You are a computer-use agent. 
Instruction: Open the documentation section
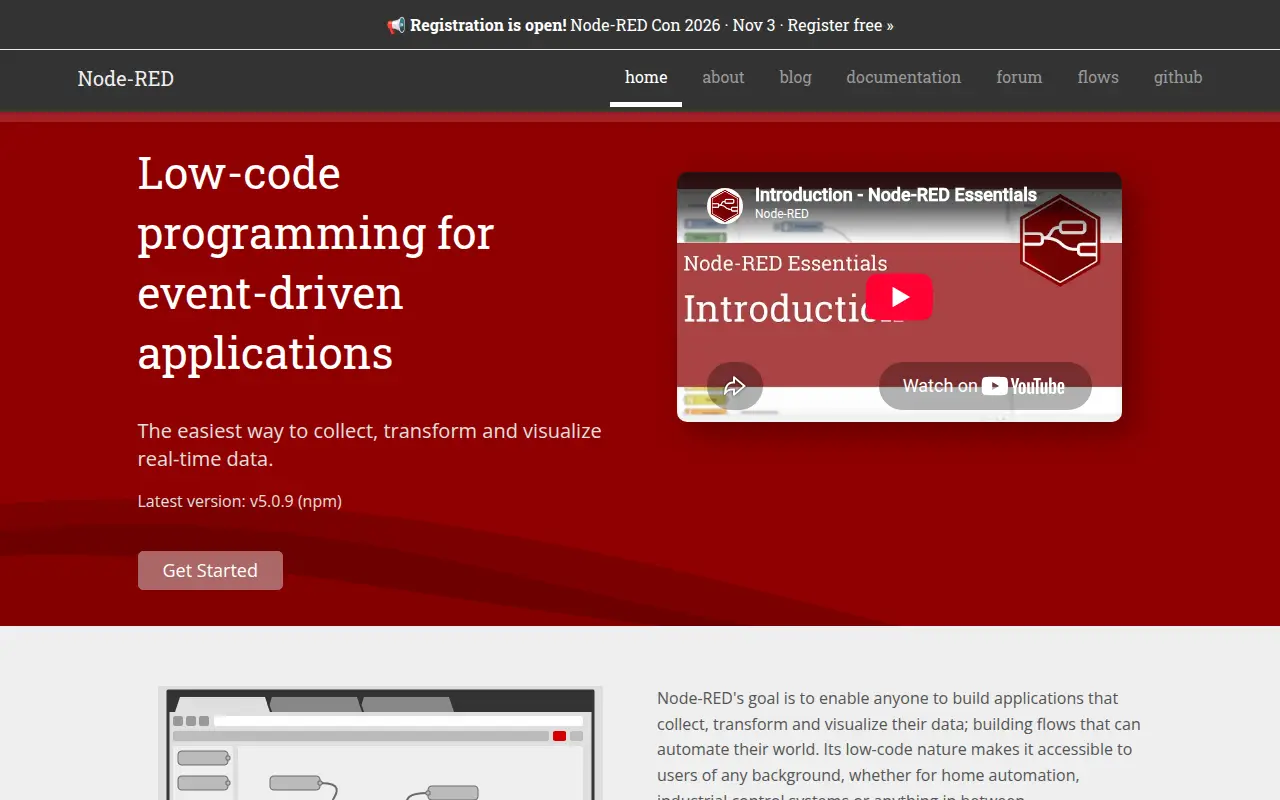904,78
